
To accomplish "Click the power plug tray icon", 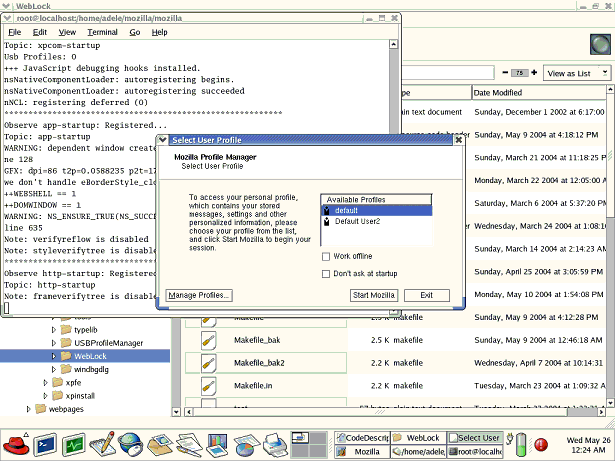I will point(509,439).
